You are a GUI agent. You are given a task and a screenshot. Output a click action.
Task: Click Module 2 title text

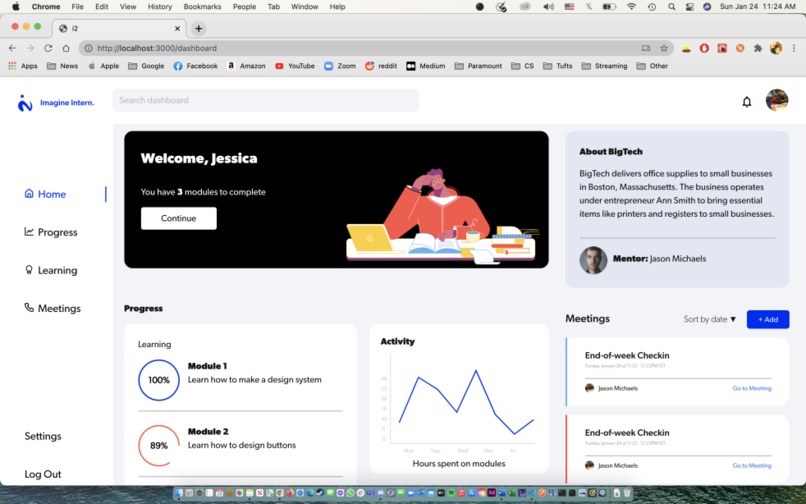(208, 431)
